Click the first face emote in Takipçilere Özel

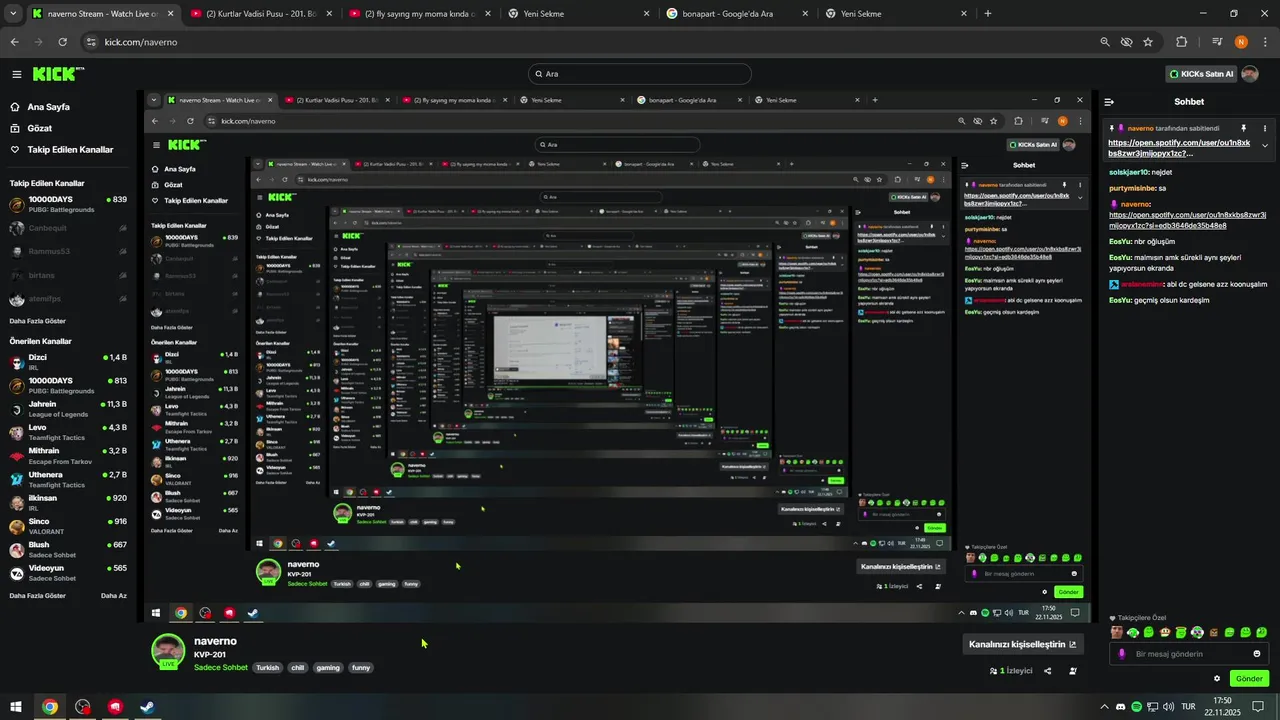pos(1117,632)
